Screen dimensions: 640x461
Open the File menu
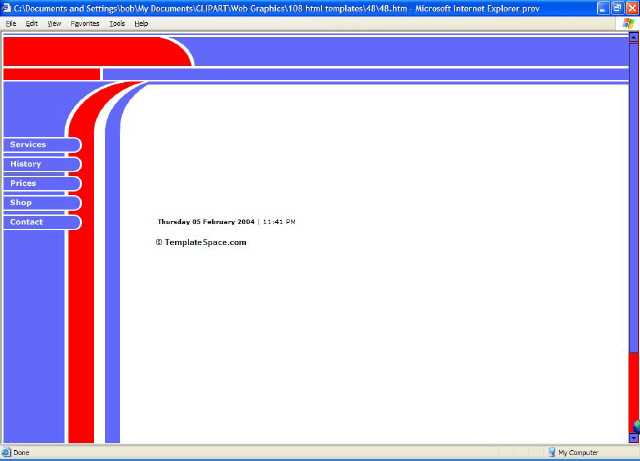(x=11, y=23)
